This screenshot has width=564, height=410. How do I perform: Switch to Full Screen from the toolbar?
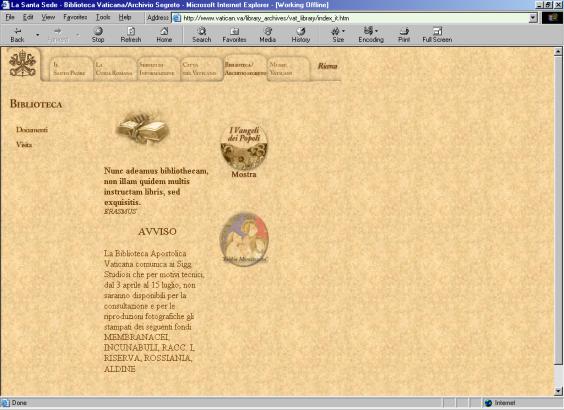(x=437, y=35)
